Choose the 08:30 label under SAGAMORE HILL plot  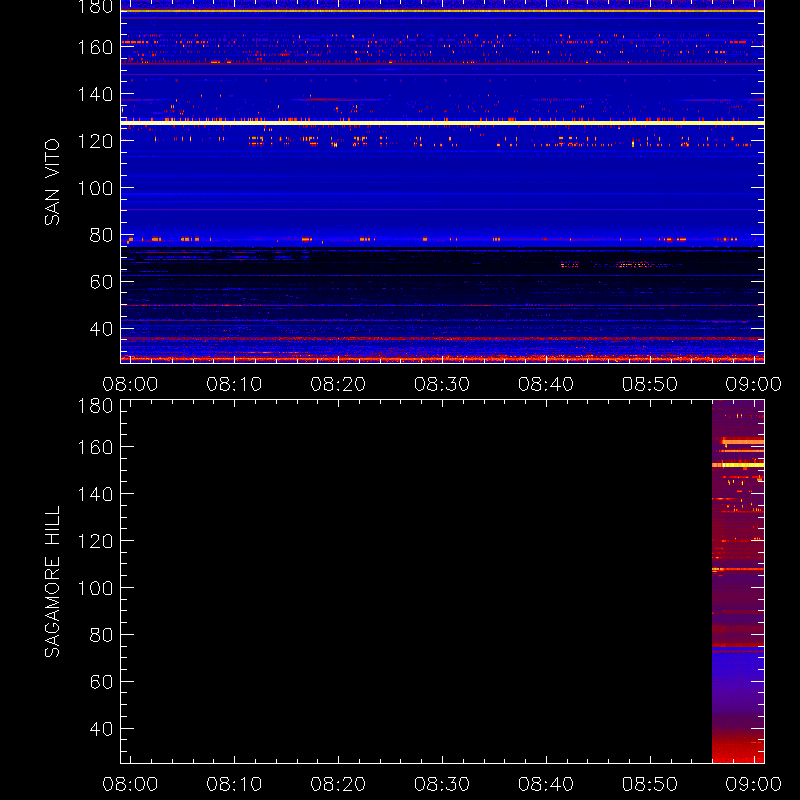442,784
